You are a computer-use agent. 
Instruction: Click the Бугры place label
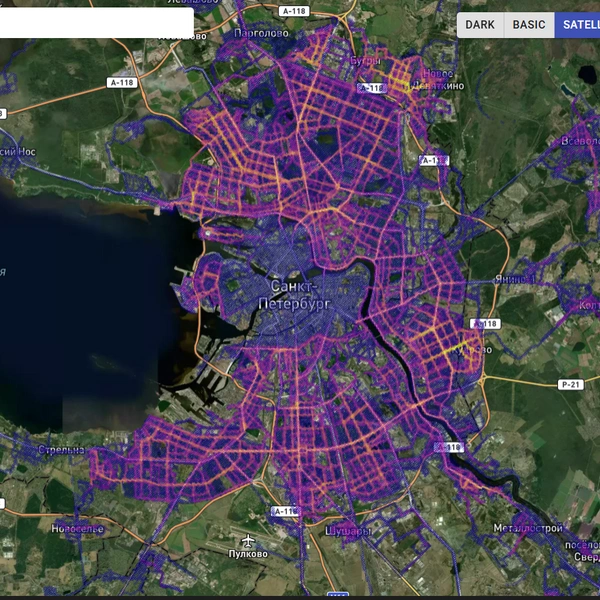tap(363, 61)
